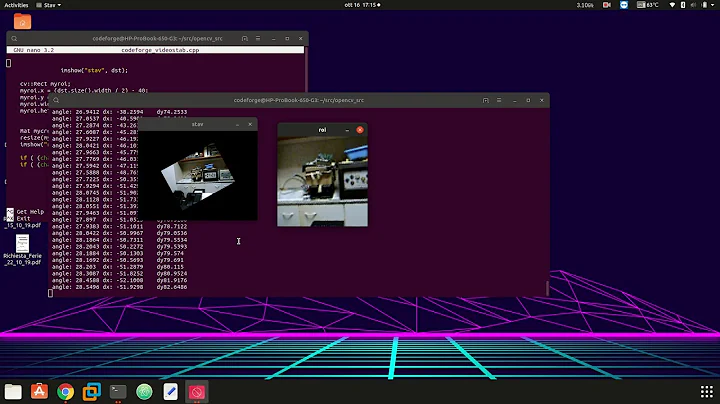Click the line imshow("stav", dst); in nano

point(94,70)
